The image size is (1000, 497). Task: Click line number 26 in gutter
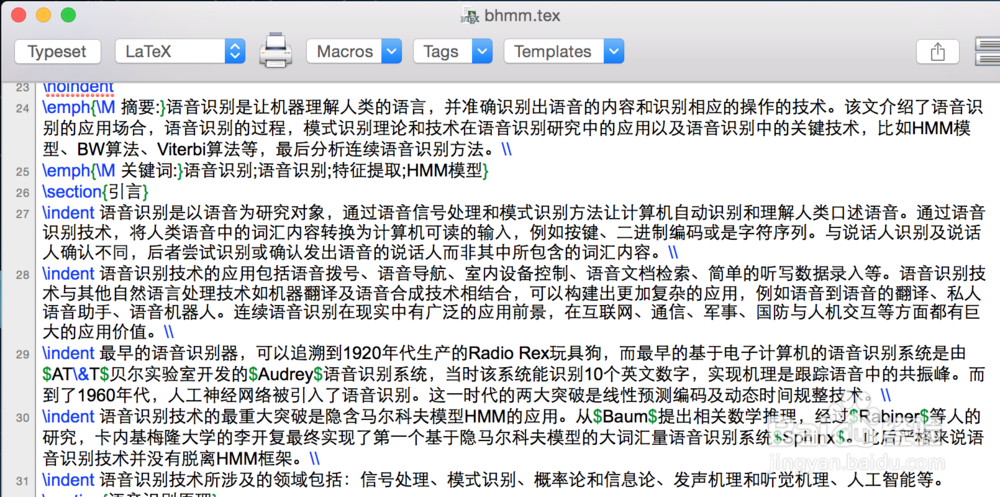[22, 192]
